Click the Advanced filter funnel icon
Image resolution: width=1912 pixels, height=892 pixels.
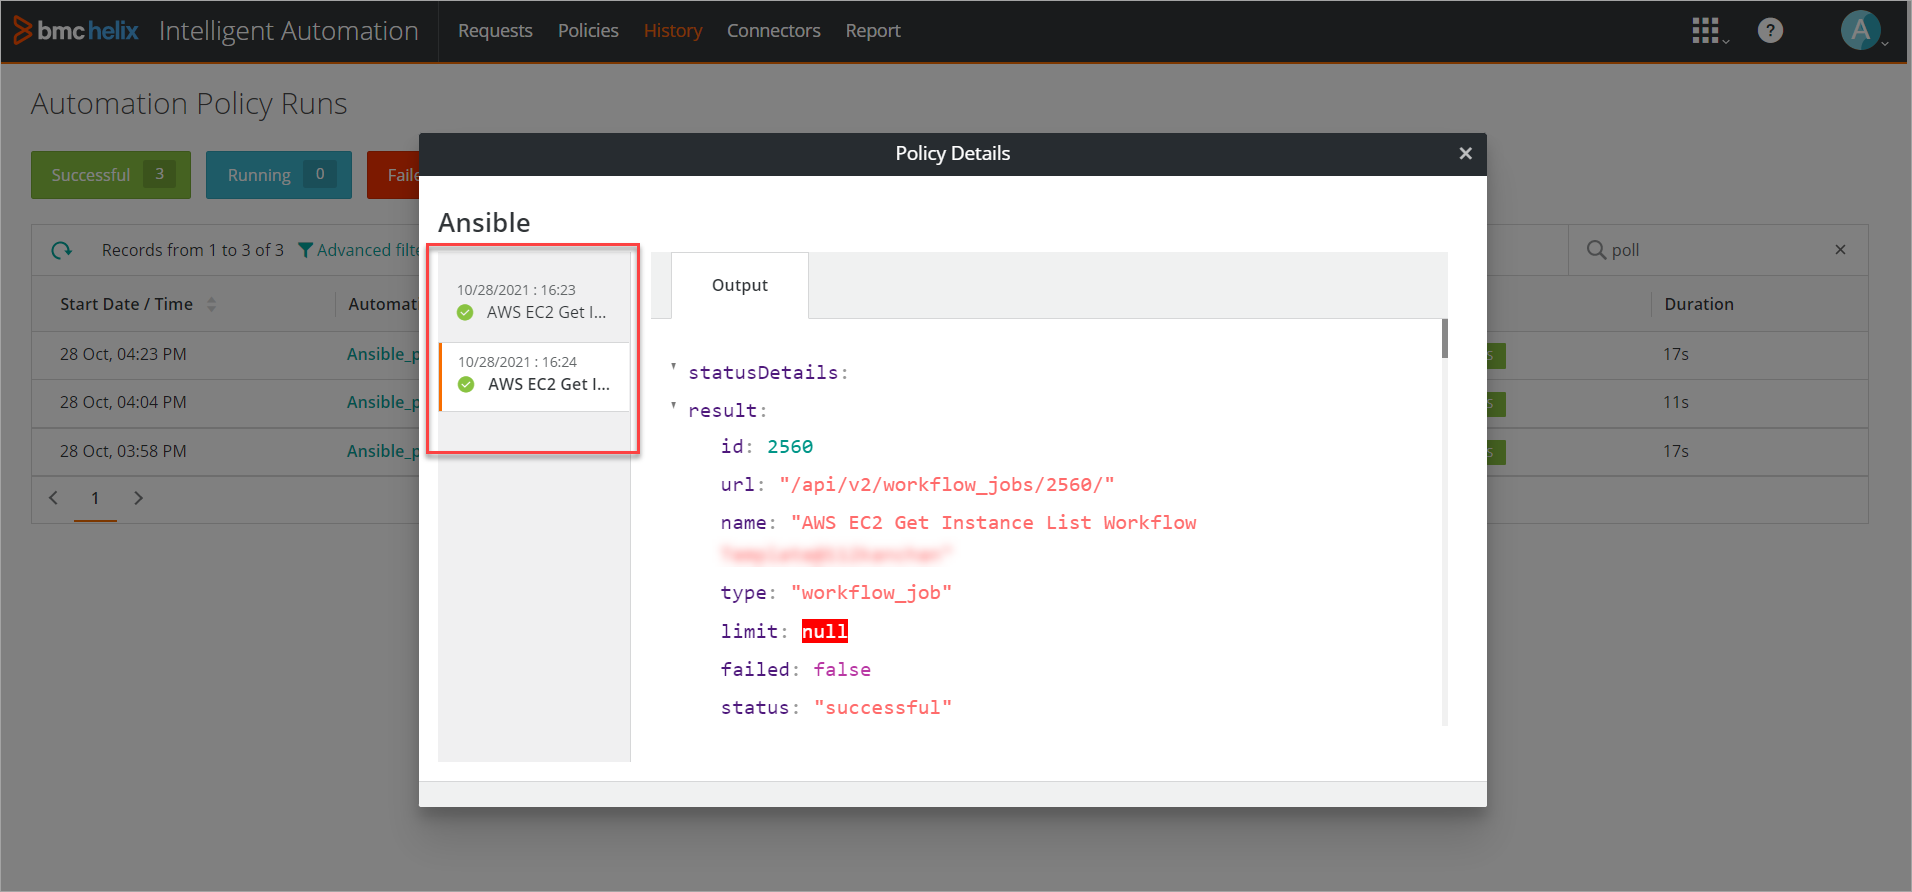tap(306, 250)
